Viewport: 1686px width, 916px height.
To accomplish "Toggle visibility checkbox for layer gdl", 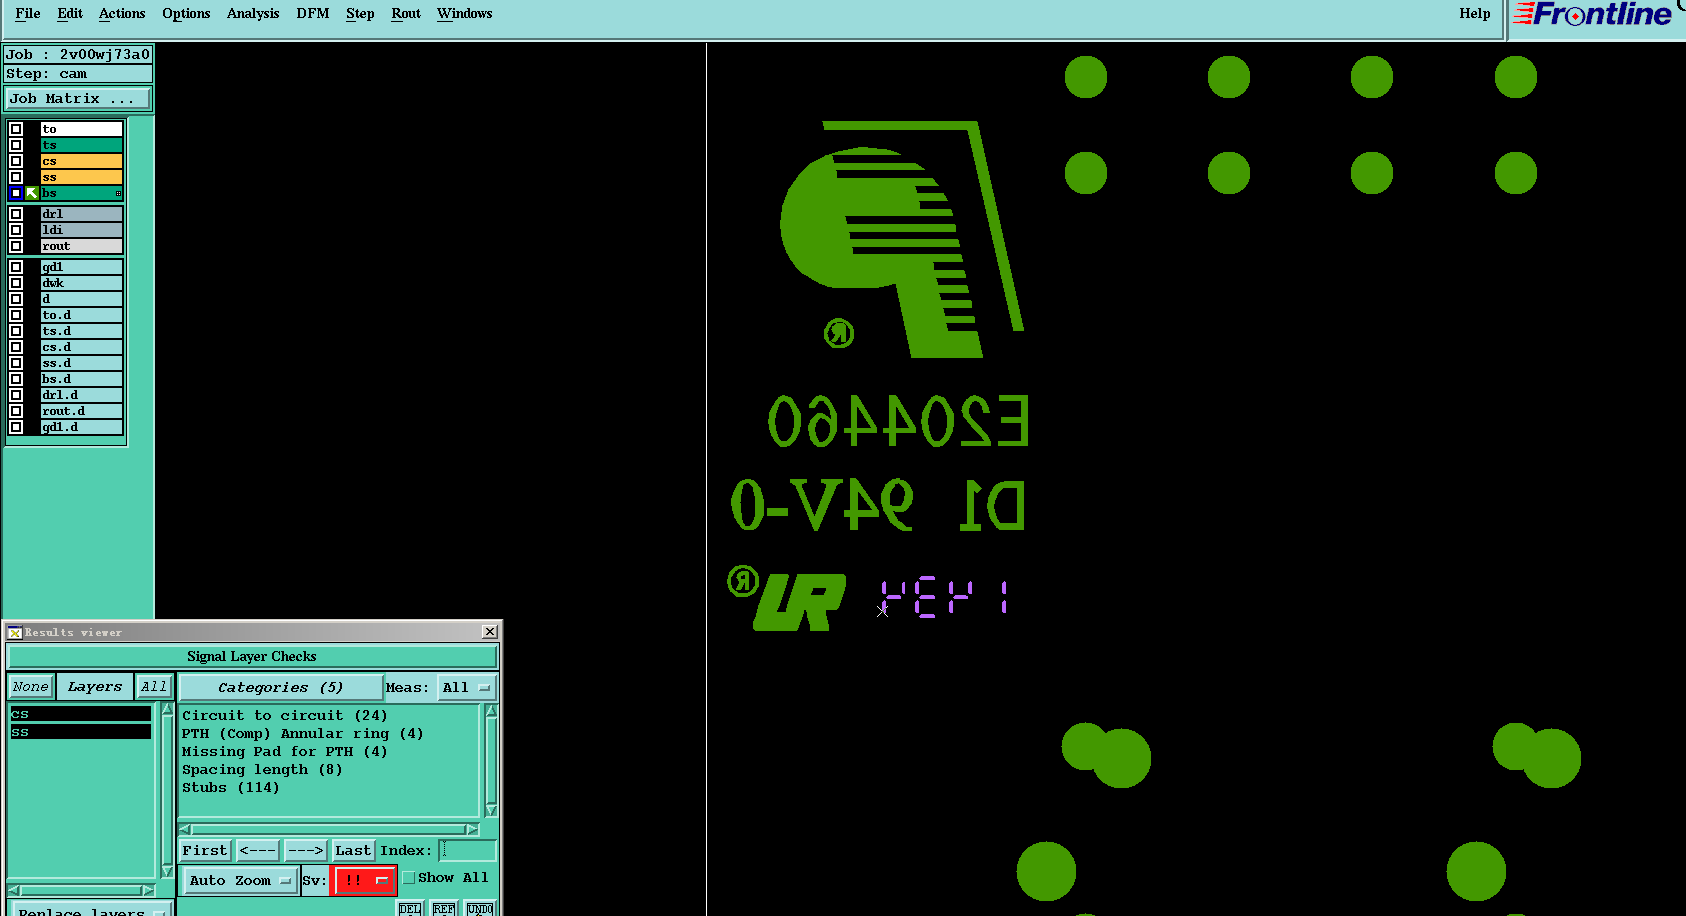I will coord(16,267).
